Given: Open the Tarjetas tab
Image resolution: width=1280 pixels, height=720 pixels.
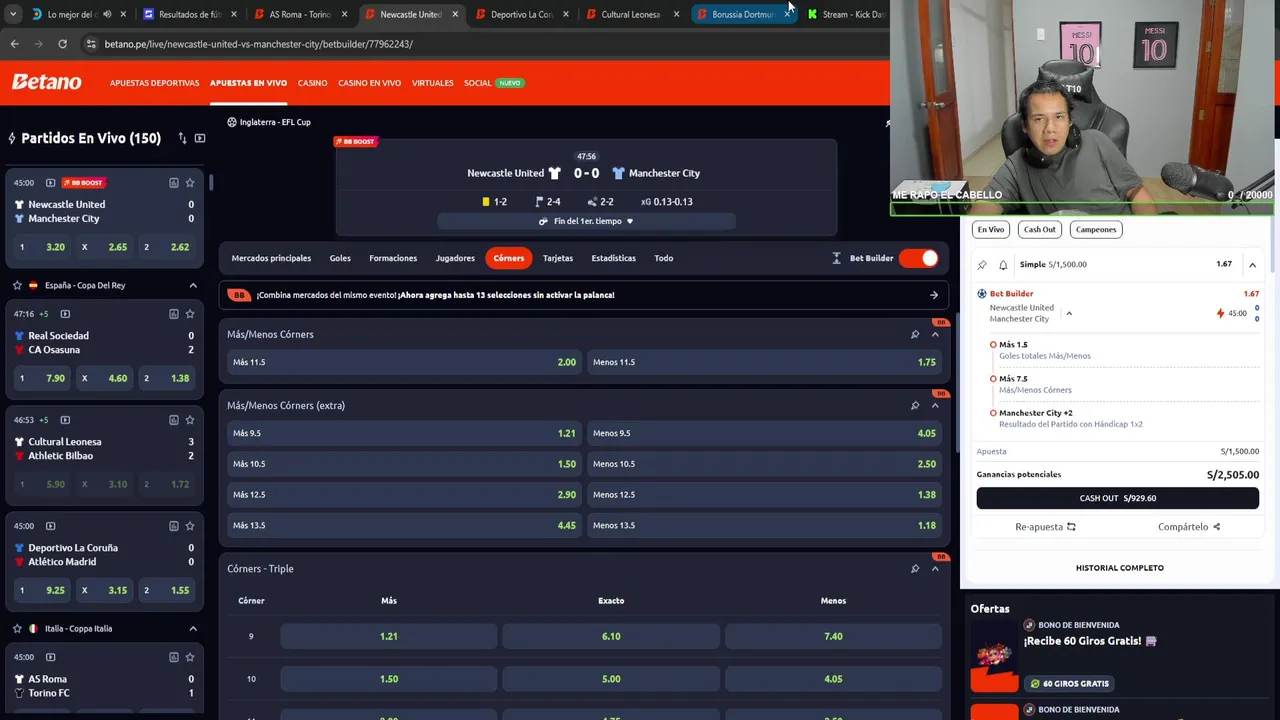Looking at the screenshot, I should tap(558, 258).
